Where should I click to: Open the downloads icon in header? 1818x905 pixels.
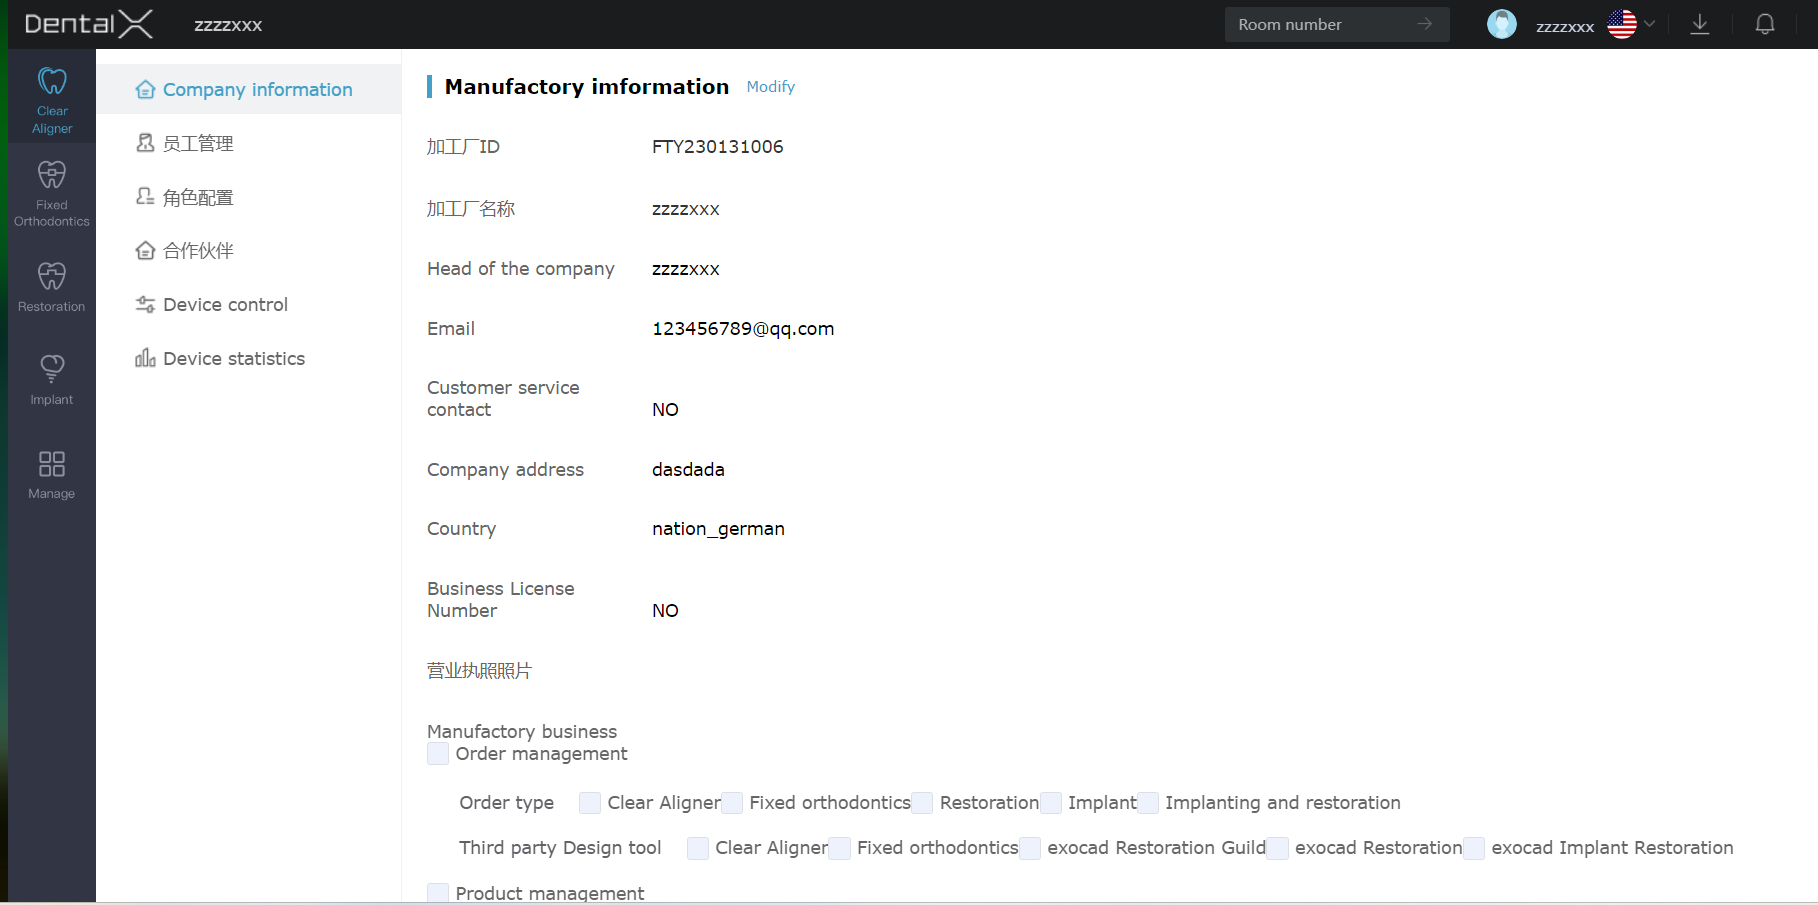[x=1700, y=24]
